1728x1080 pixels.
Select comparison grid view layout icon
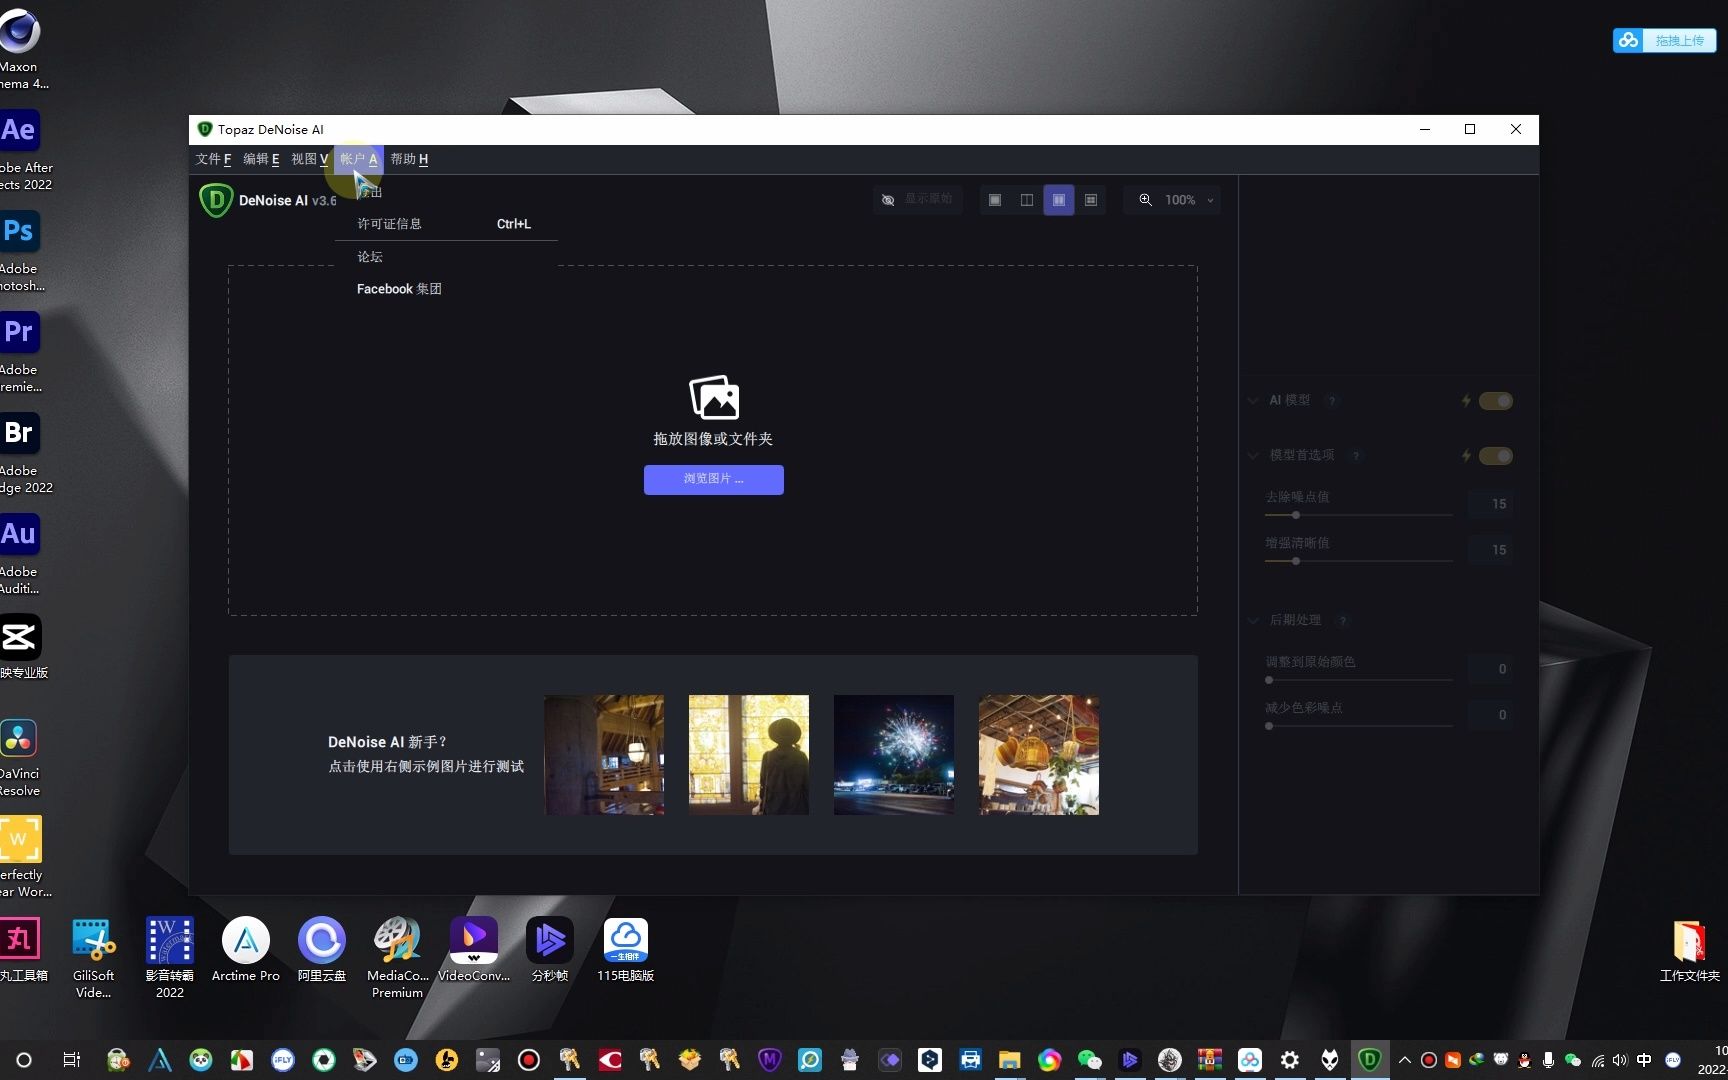(1090, 200)
